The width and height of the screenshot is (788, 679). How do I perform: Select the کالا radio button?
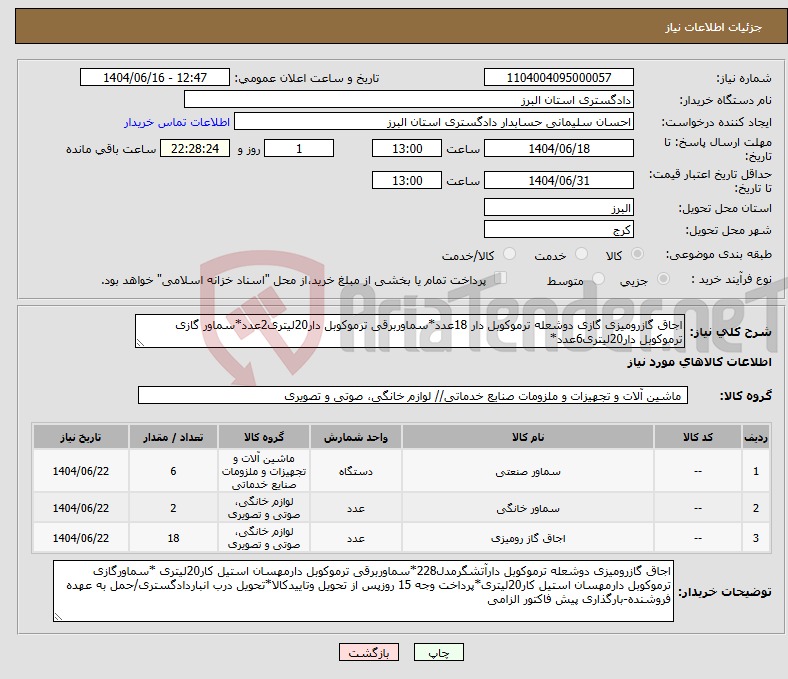tap(638, 255)
